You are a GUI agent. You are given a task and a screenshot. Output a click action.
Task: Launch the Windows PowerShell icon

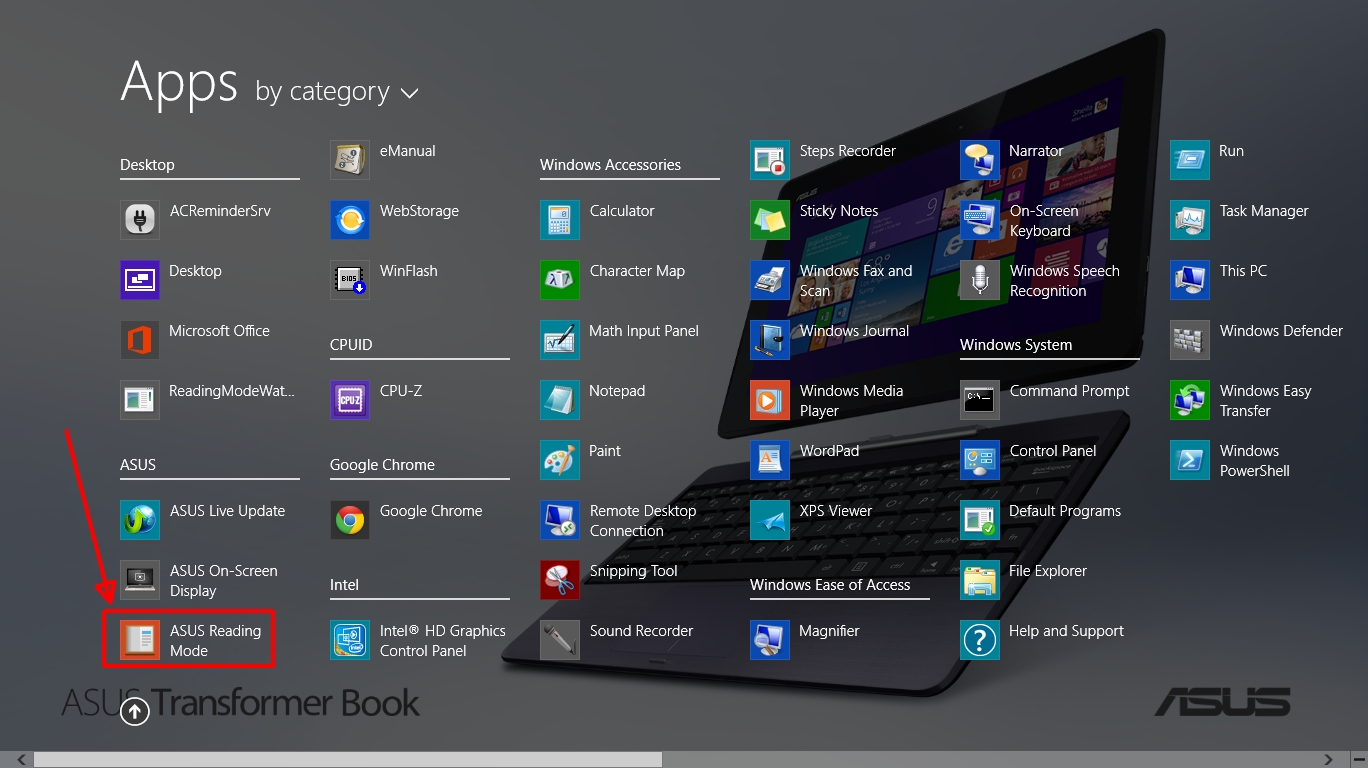click(x=1190, y=460)
